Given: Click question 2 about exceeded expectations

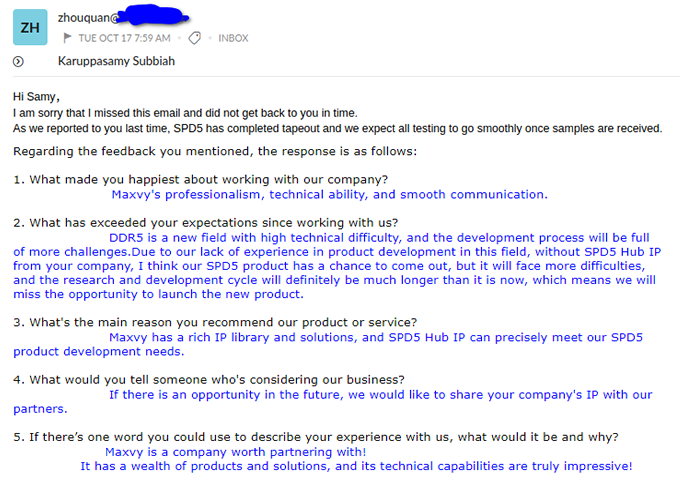Looking at the screenshot, I should 206,223.
